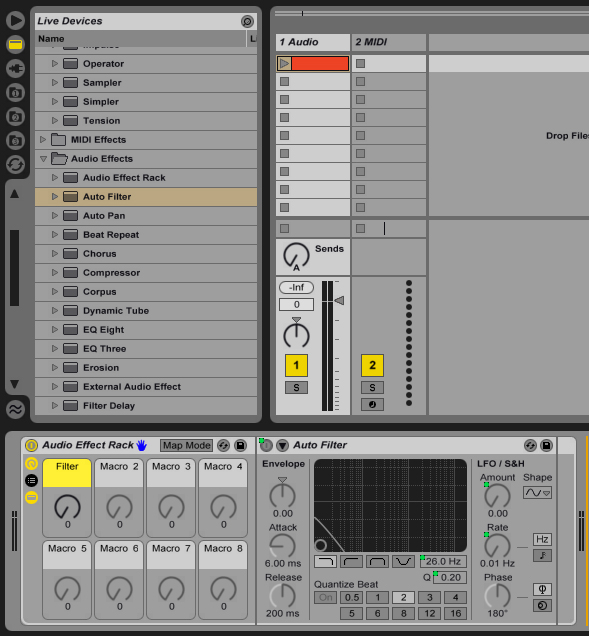Viewport: 589px width, 636px height.
Task: Click the track 1 pan knob
Action: (x=296, y=335)
